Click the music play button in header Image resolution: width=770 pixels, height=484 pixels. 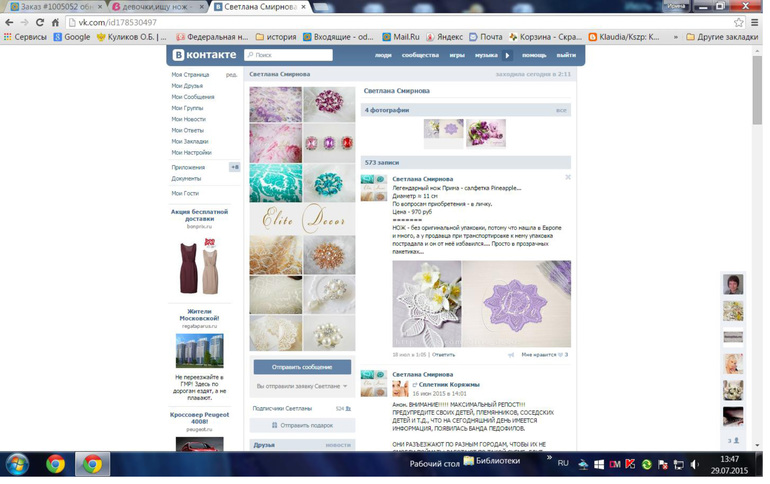pyautogui.click(x=507, y=55)
